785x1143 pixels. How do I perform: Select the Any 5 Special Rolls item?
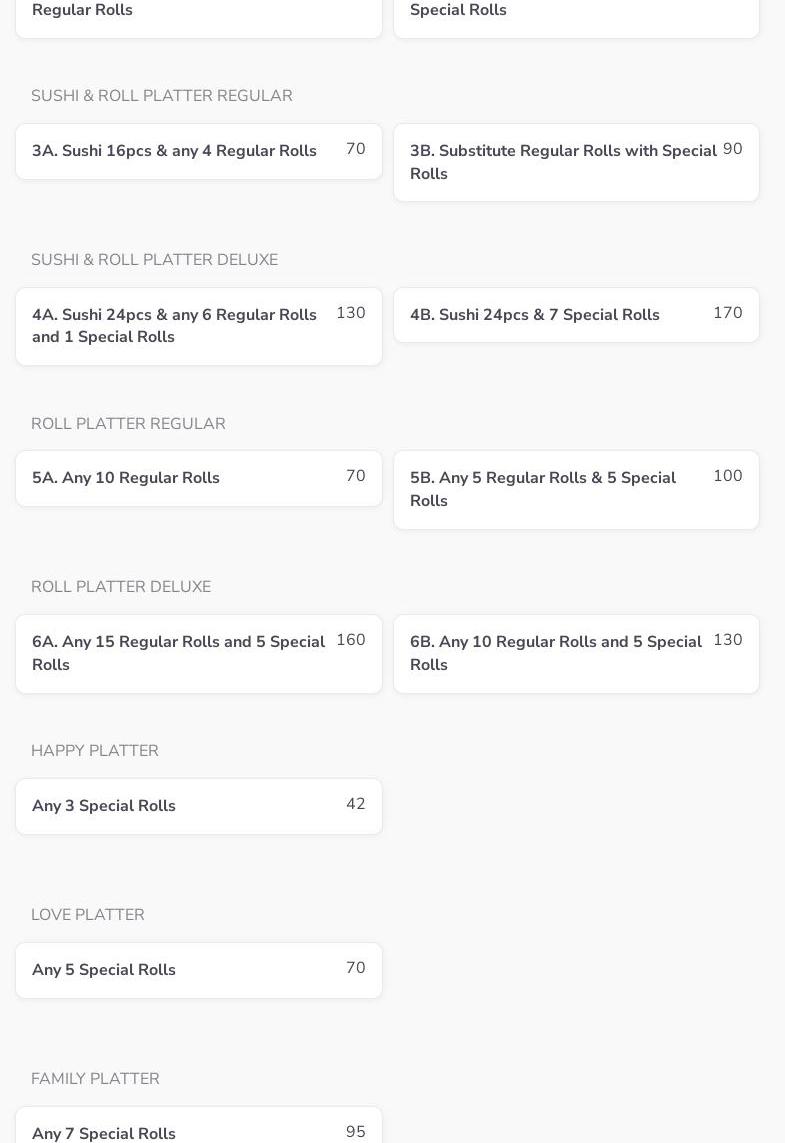pos(198,970)
